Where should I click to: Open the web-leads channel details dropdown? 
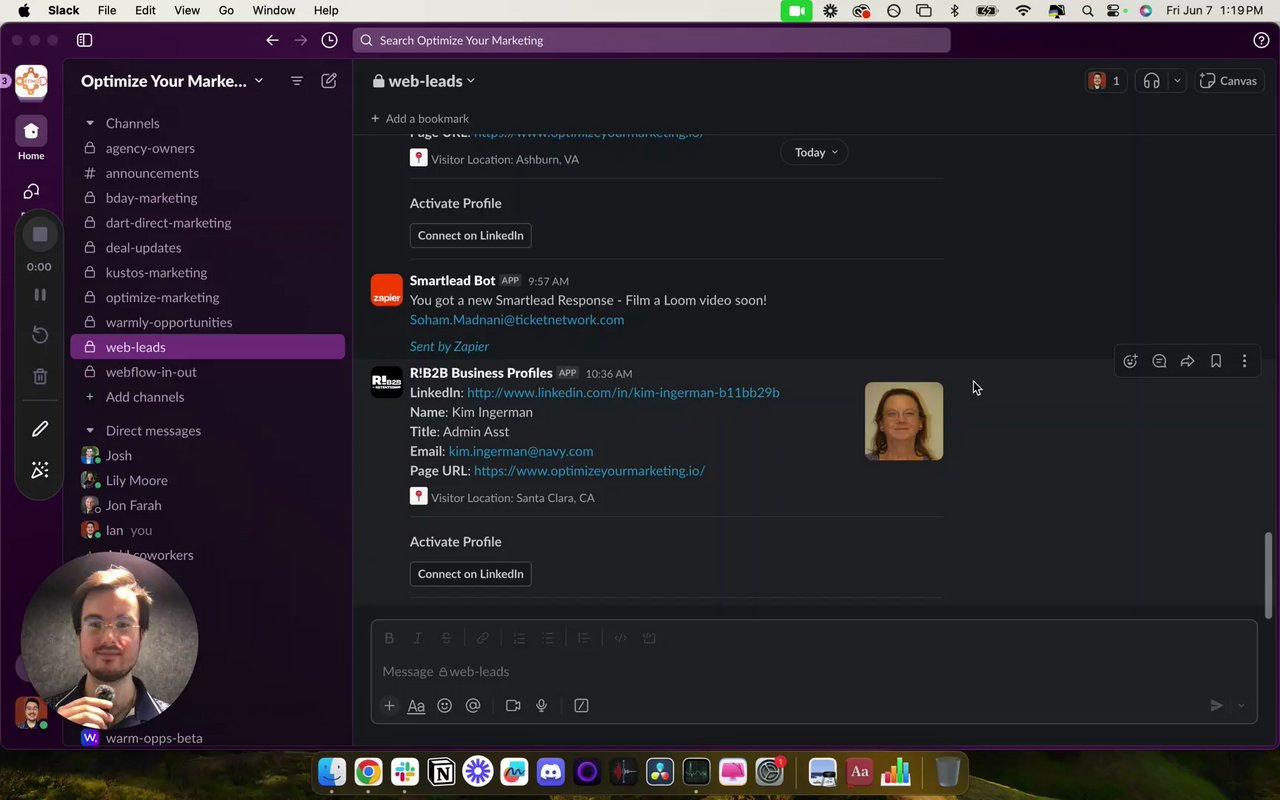[424, 81]
